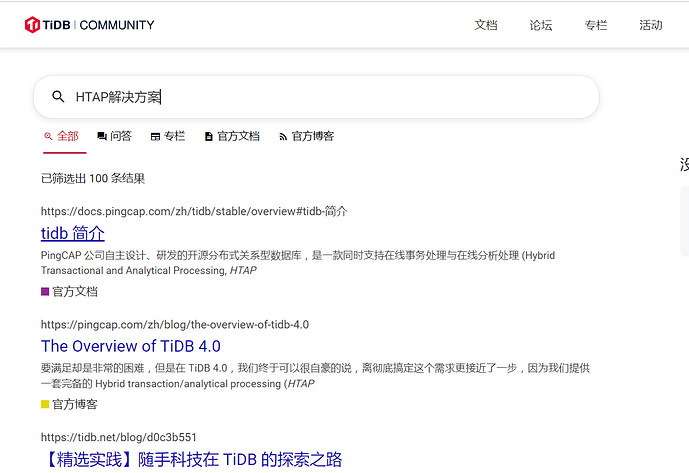
Task: Open the tidb 简介 result link
Action: pos(73,233)
